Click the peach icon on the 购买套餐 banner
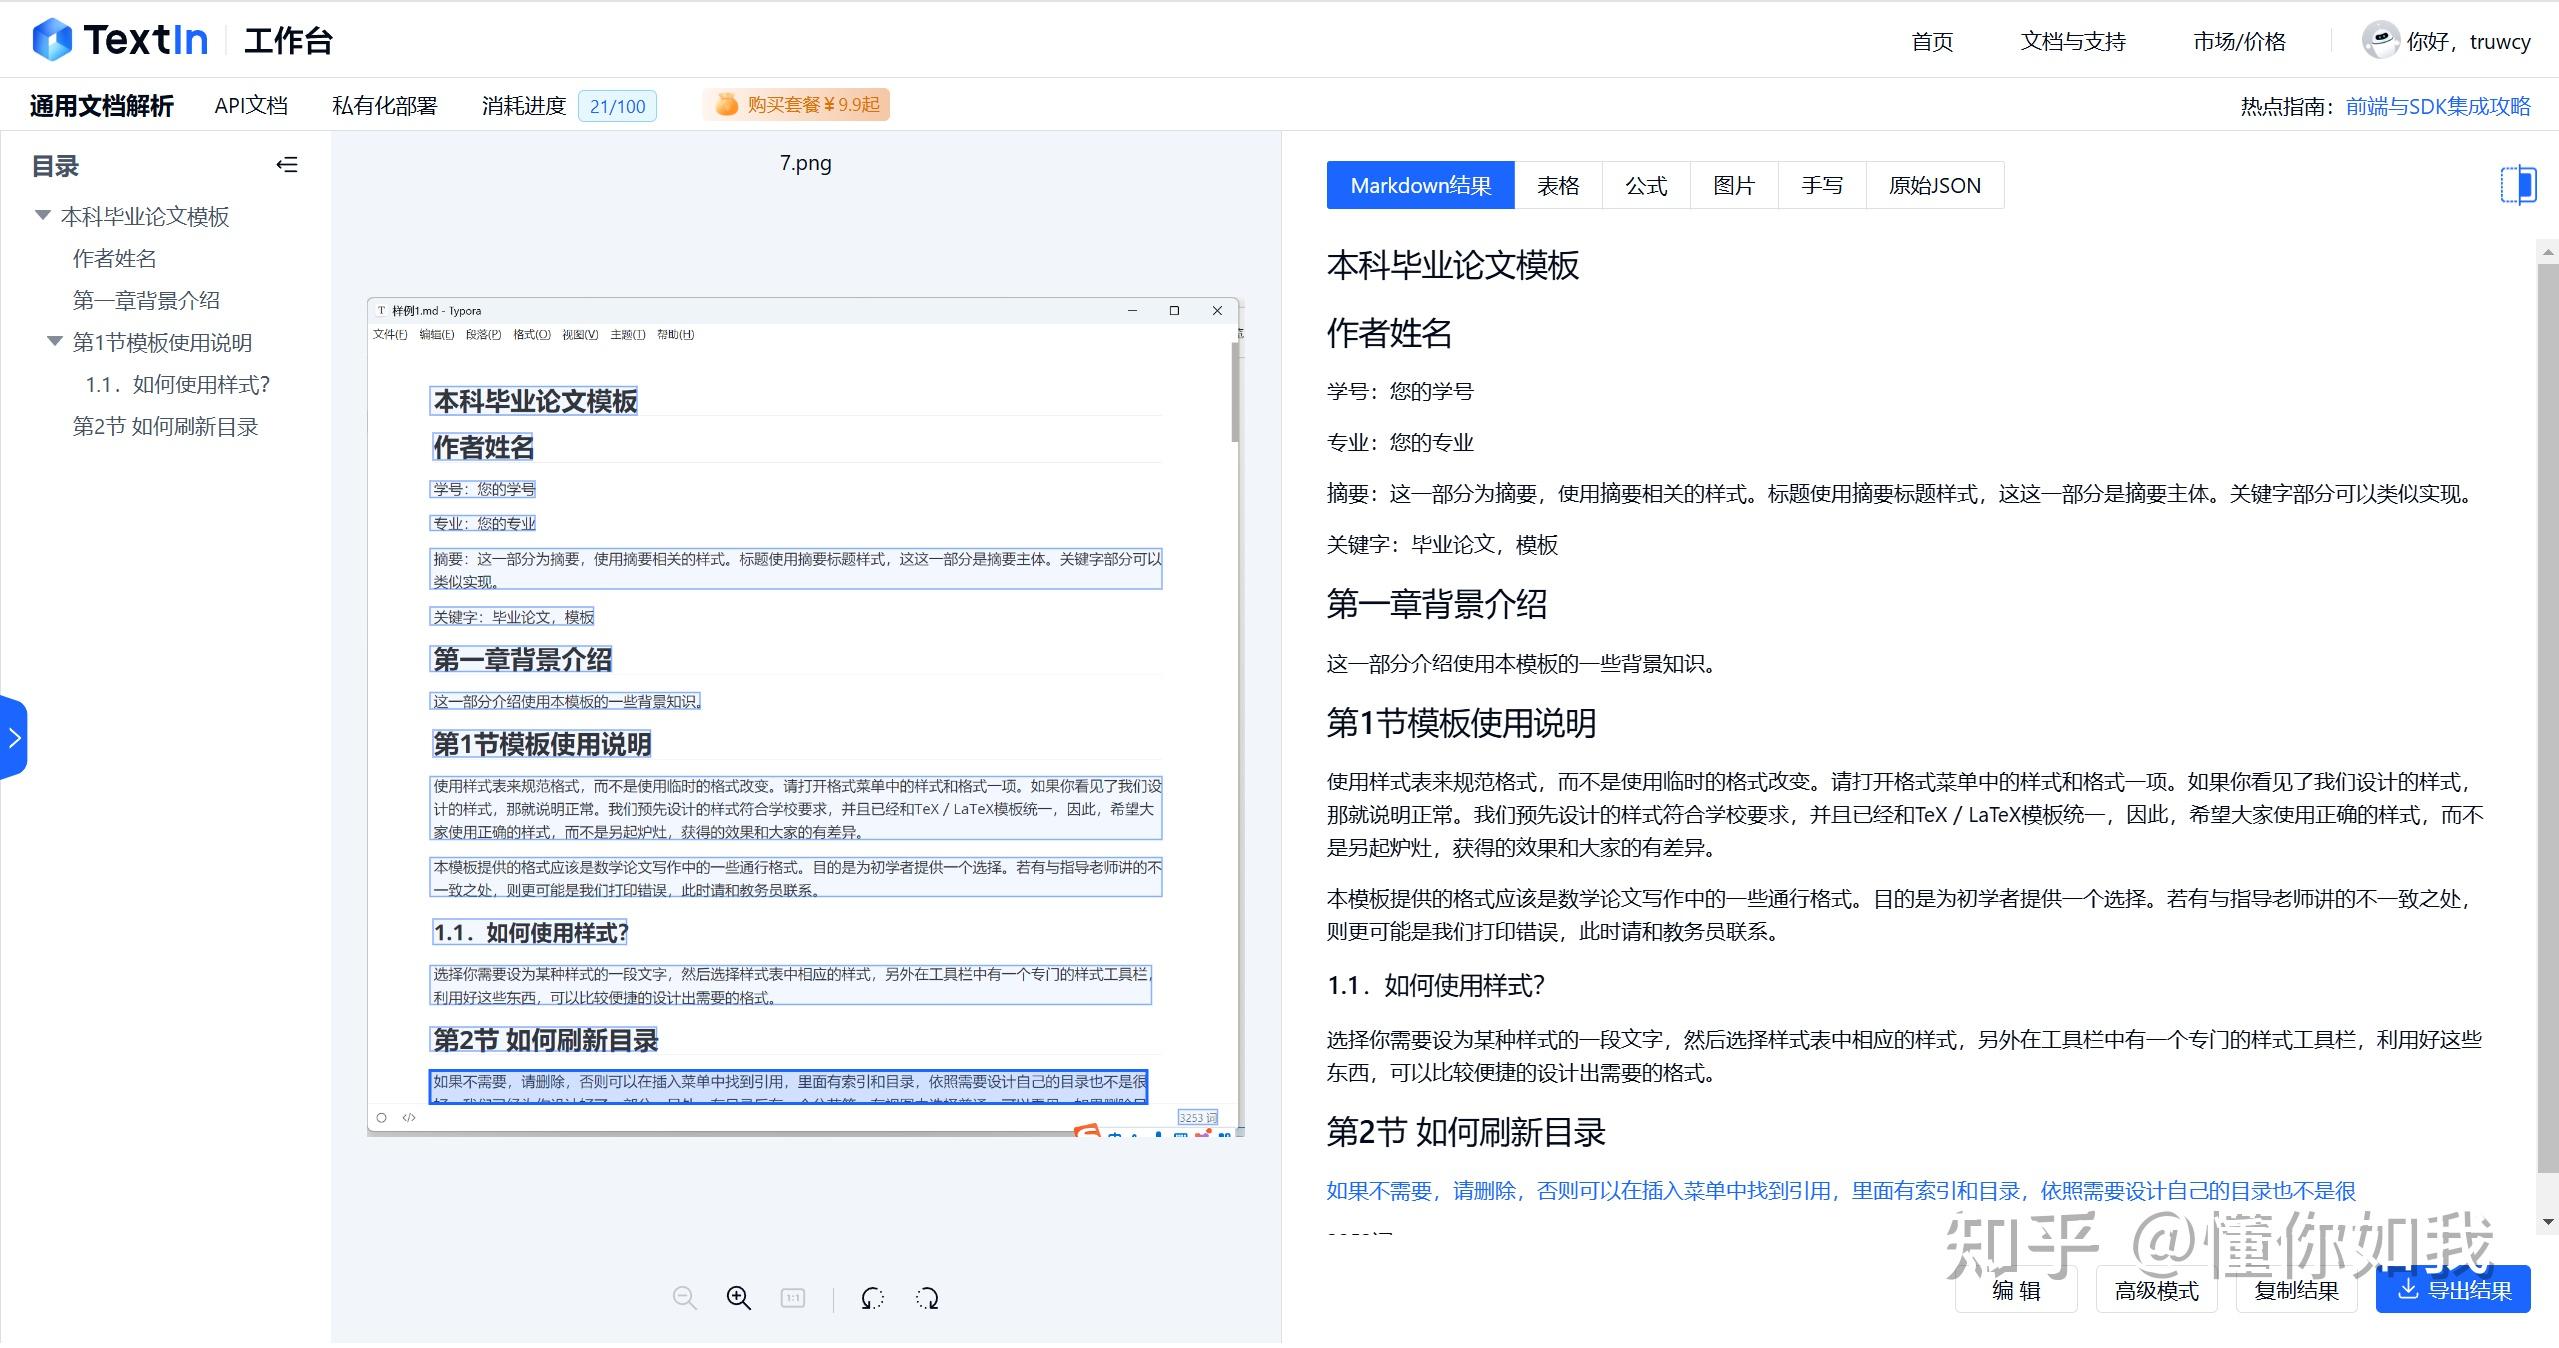 pyautogui.click(x=726, y=104)
